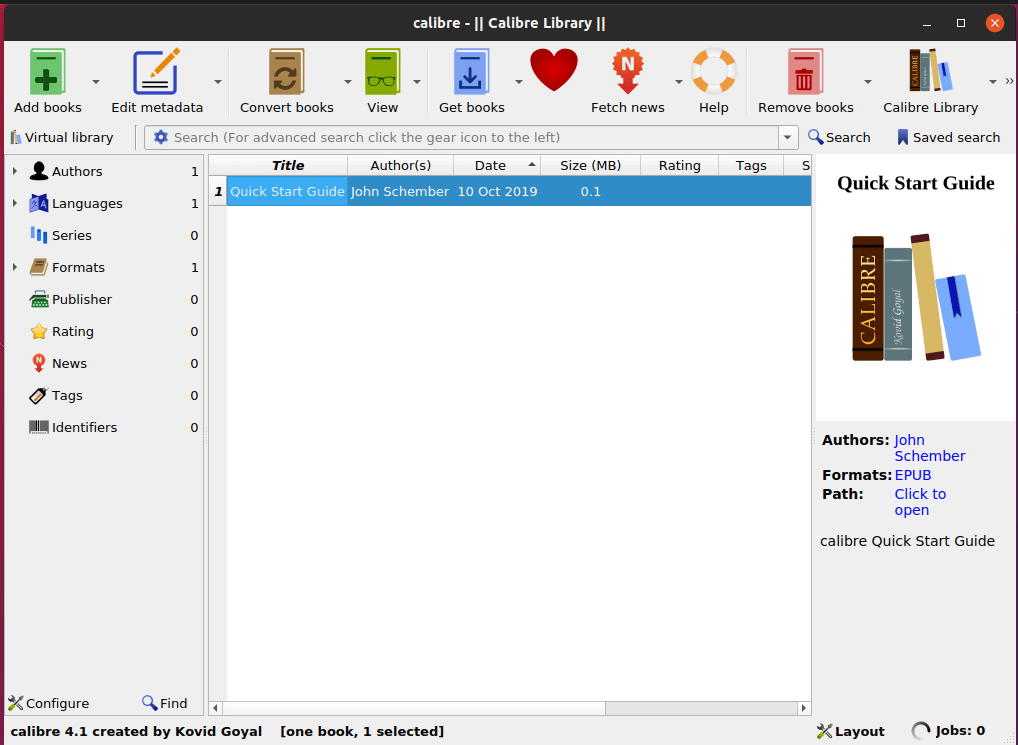
Task: Open the John Schember author link
Action: tap(930, 448)
